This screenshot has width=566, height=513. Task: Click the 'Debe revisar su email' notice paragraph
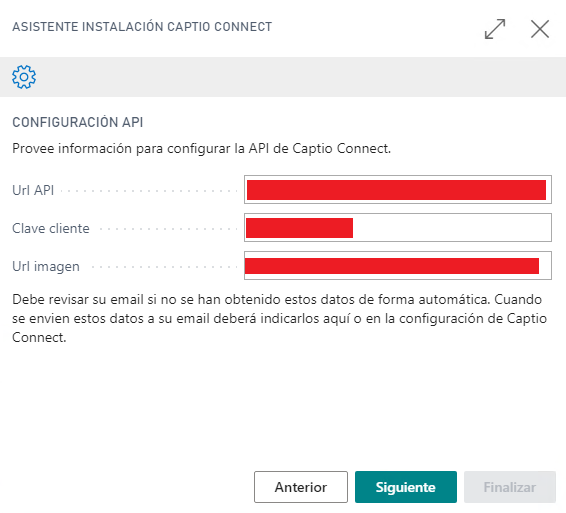pos(279,318)
